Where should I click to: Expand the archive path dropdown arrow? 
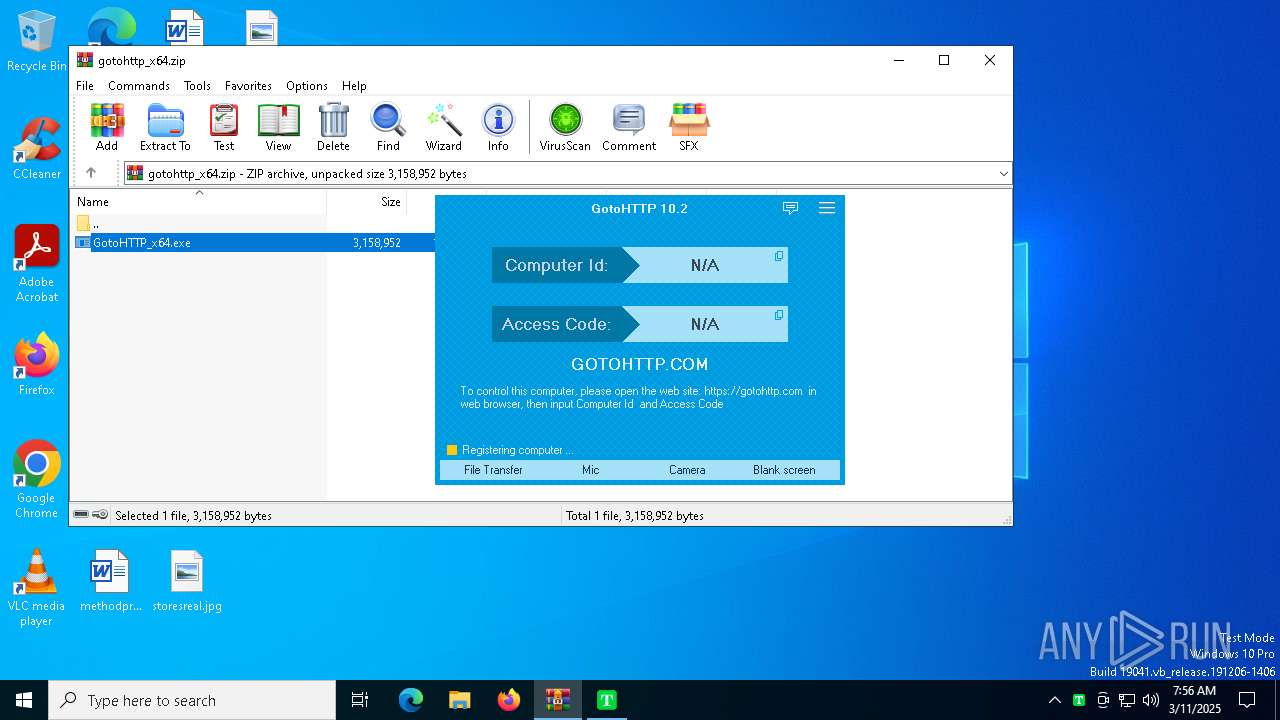click(x=1003, y=173)
